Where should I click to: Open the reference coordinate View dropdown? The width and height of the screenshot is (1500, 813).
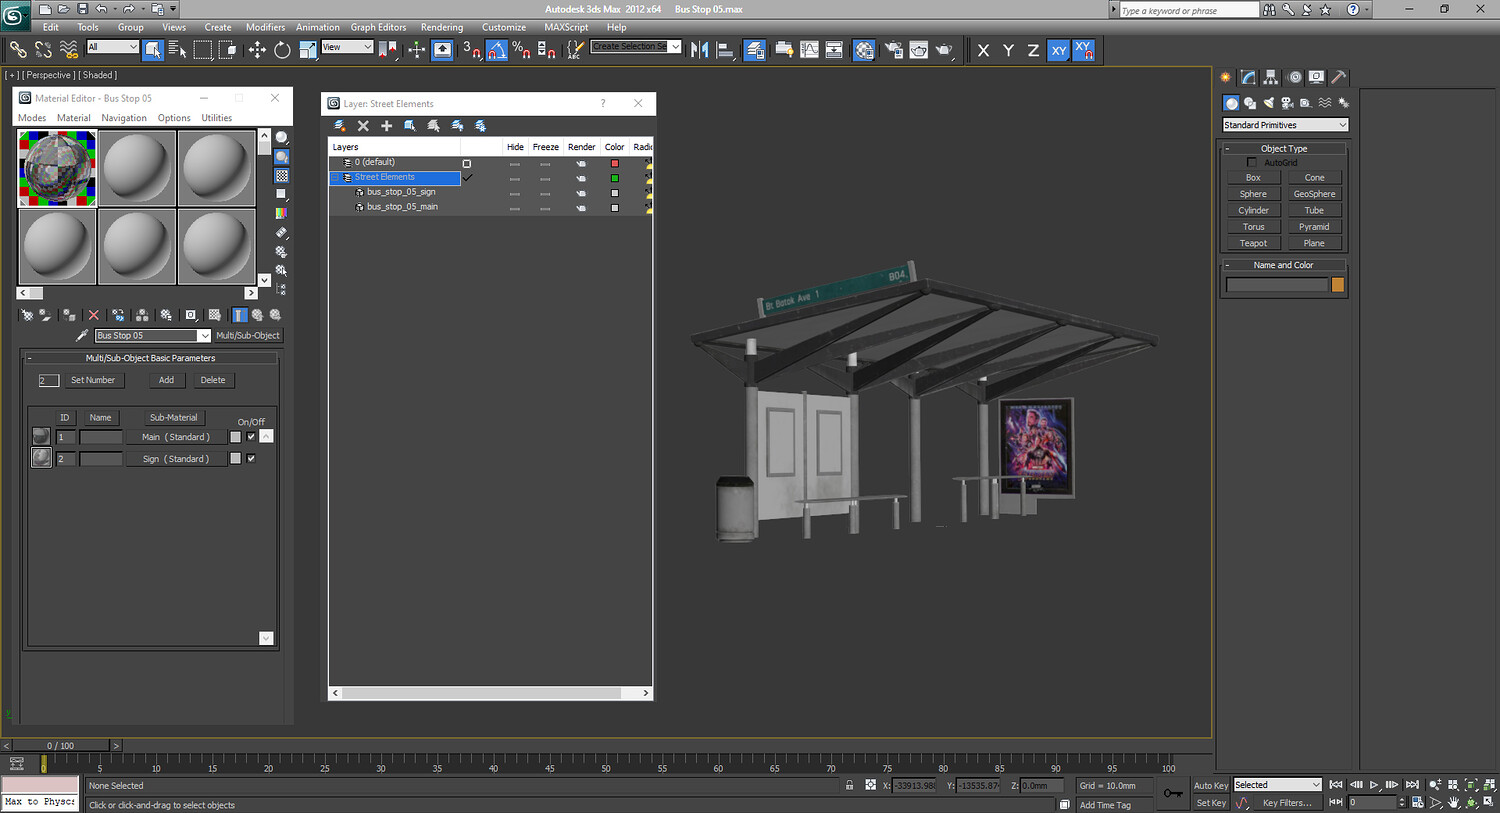coord(347,47)
